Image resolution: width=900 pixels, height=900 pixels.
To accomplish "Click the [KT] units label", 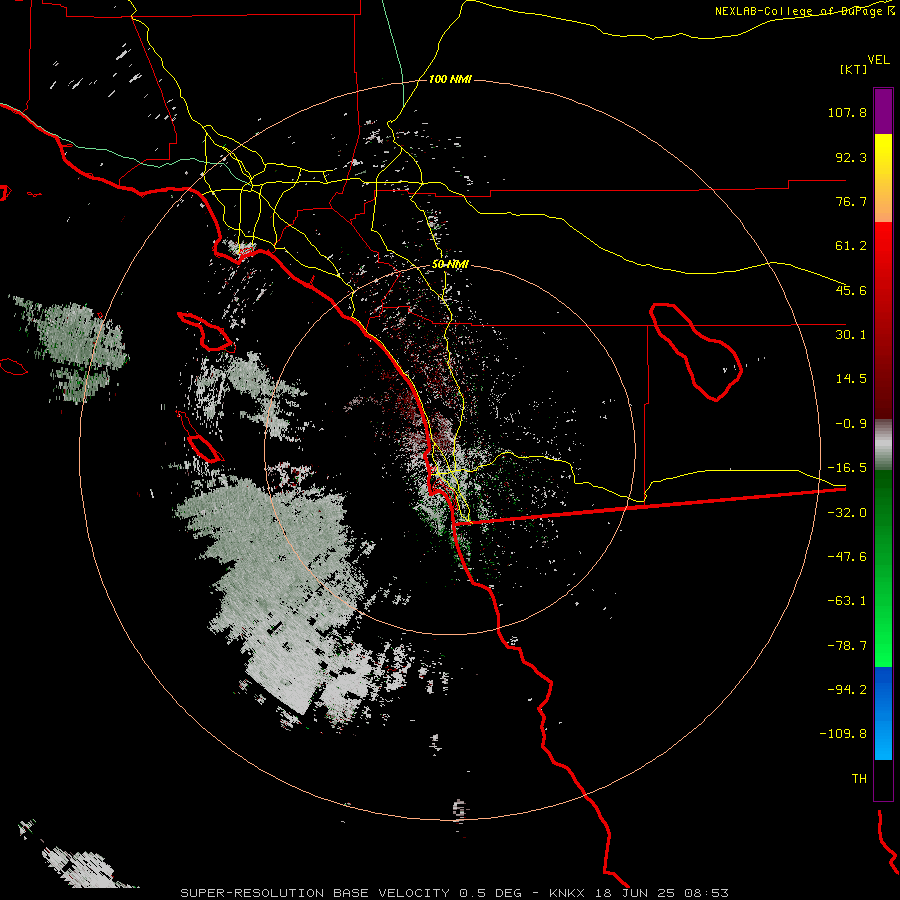I will coord(854,69).
